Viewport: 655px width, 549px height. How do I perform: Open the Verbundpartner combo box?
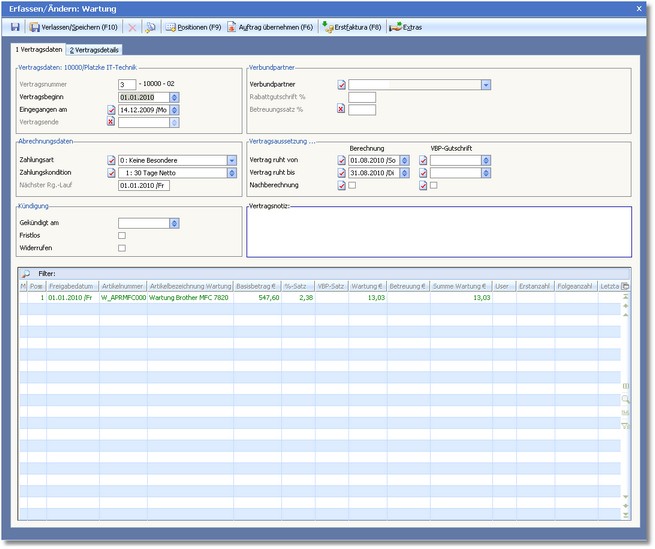485,85
